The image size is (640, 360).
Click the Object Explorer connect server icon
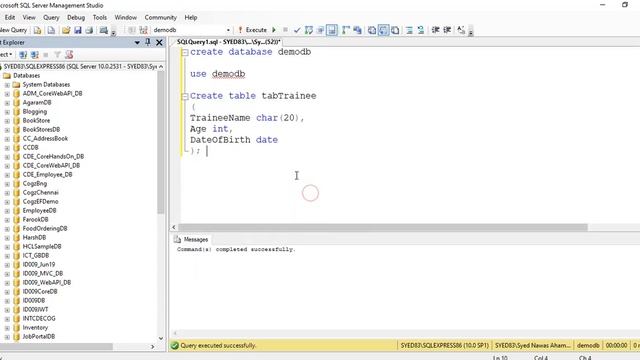coord(23,55)
